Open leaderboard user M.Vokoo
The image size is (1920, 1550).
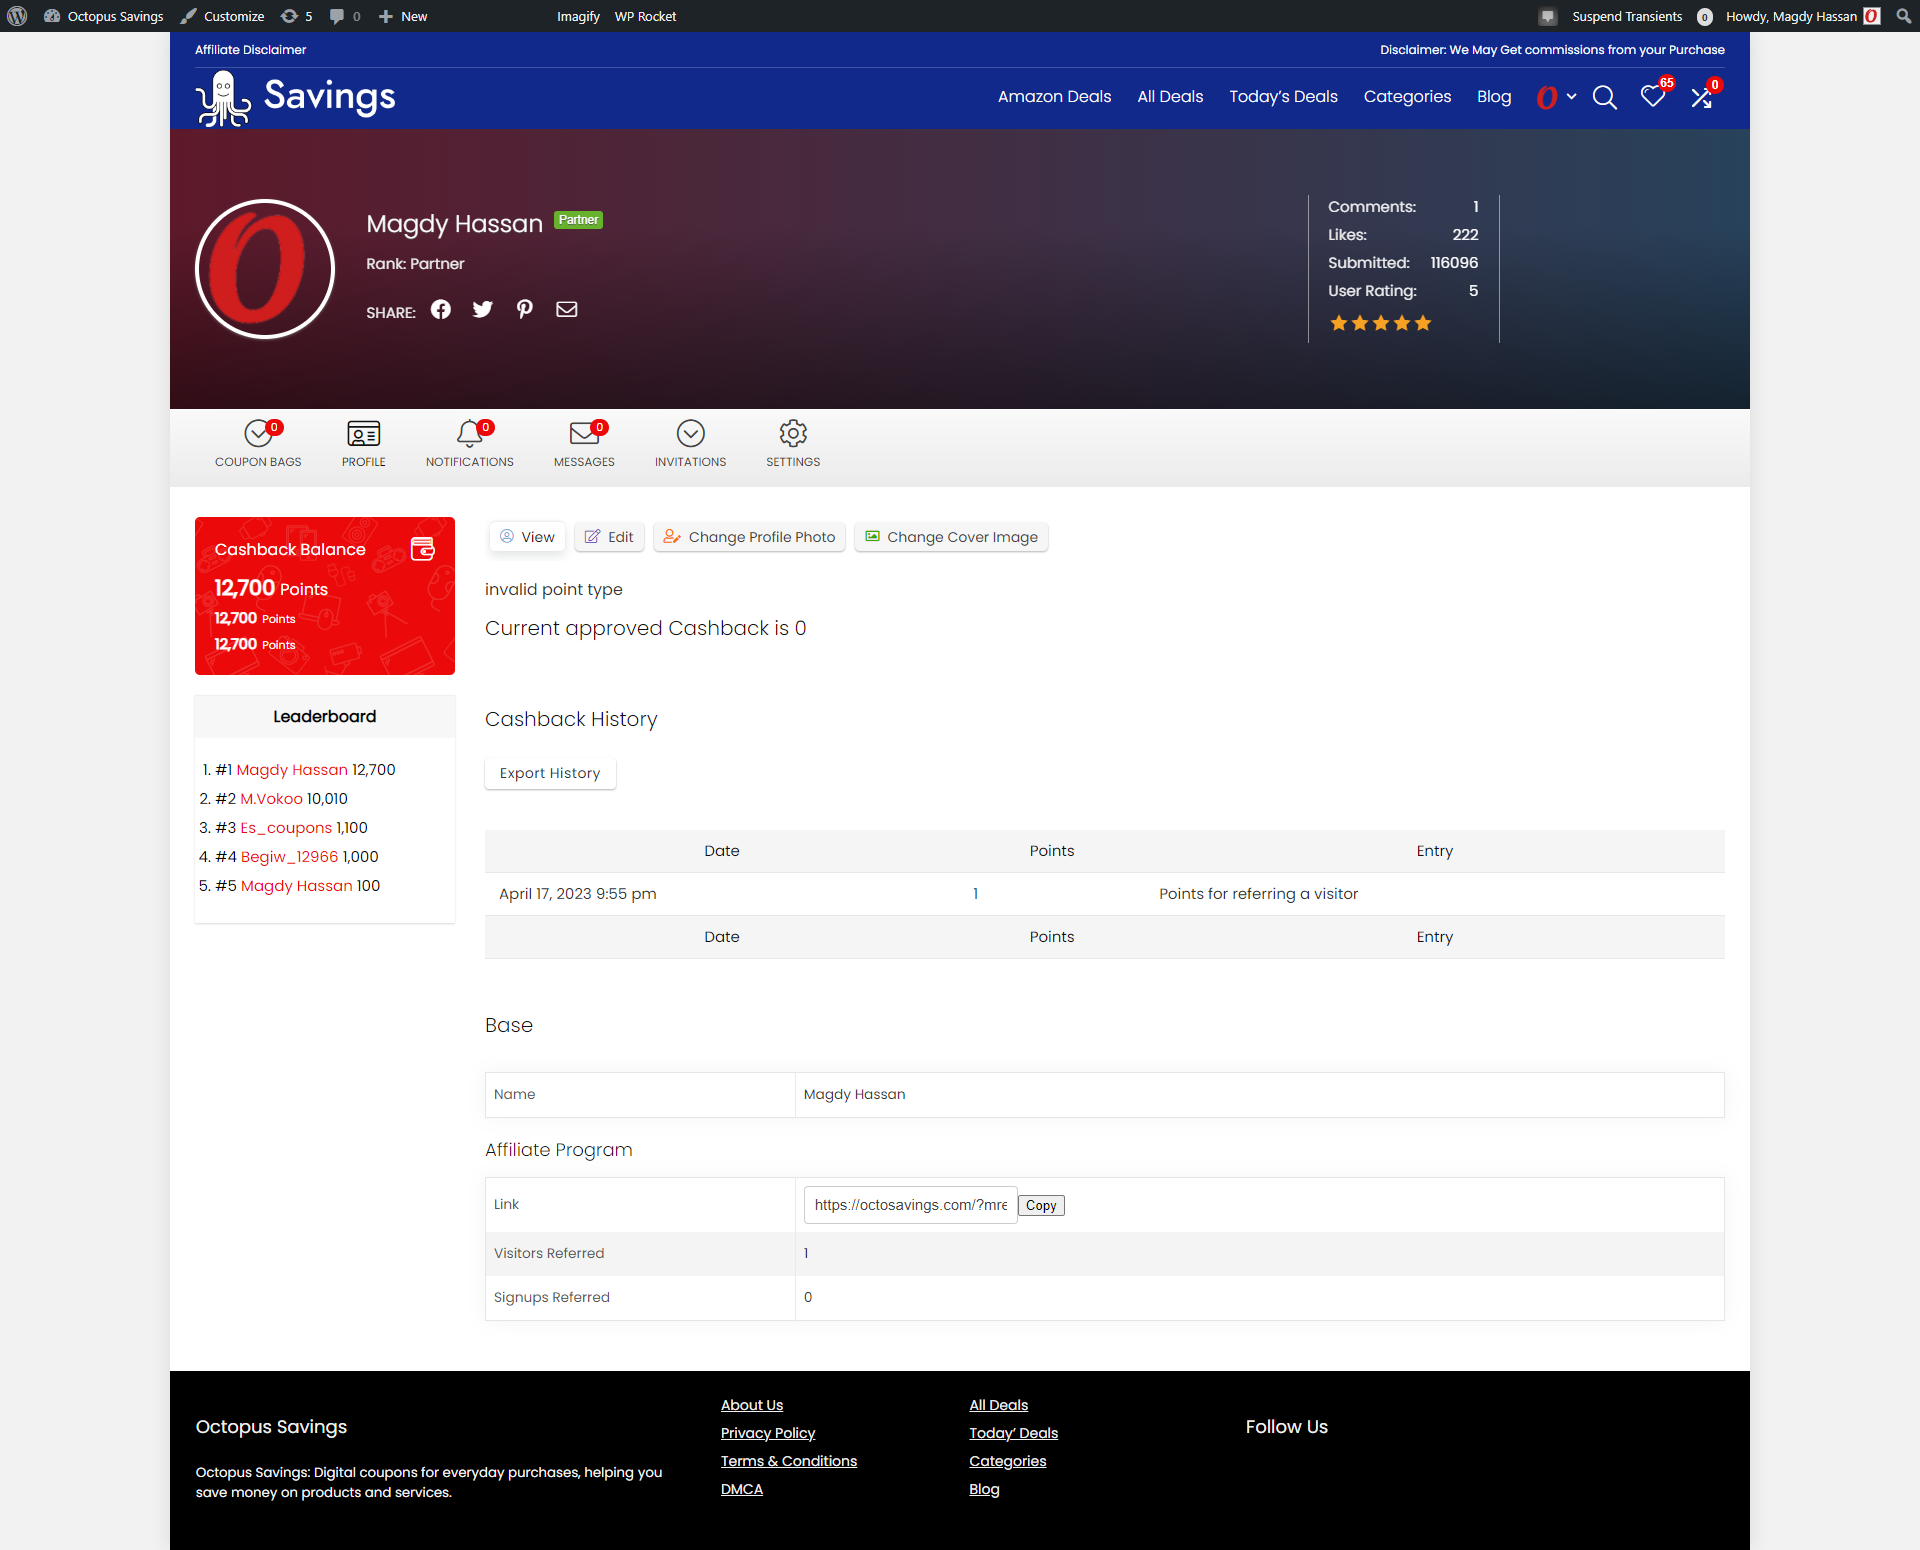point(271,798)
